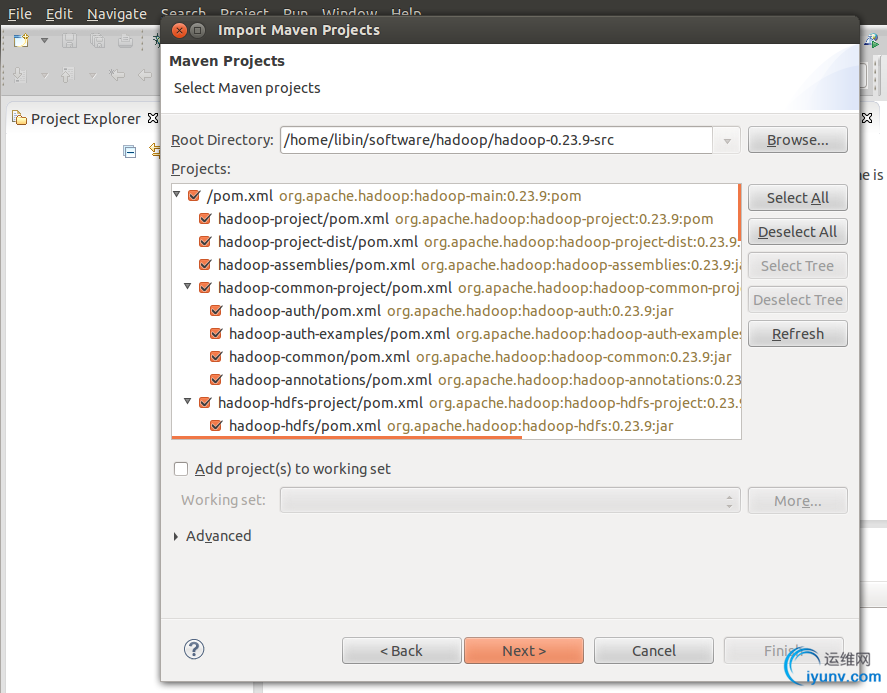Click the Previous Annotation up-arrow icon
887x693 pixels.
point(67,75)
